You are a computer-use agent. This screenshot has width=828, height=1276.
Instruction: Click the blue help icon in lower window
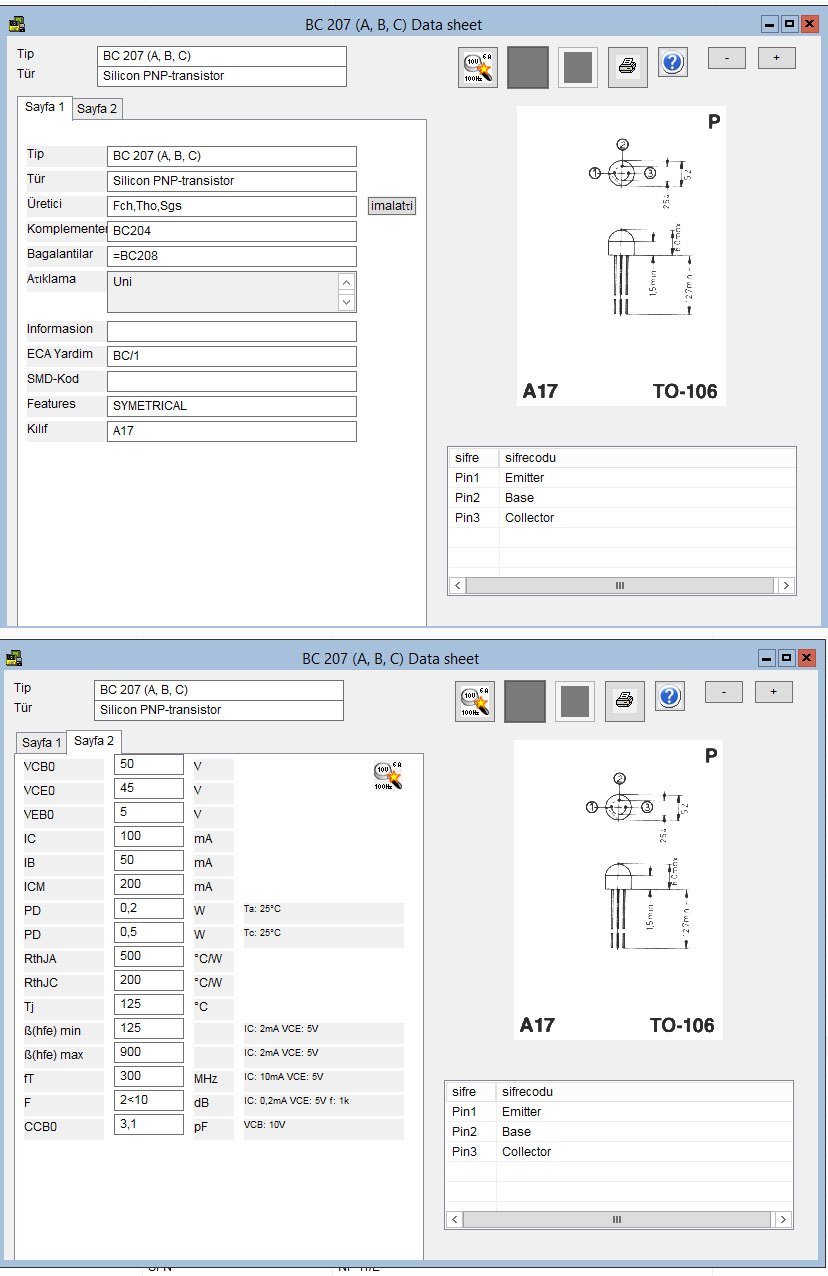point(670,697)
